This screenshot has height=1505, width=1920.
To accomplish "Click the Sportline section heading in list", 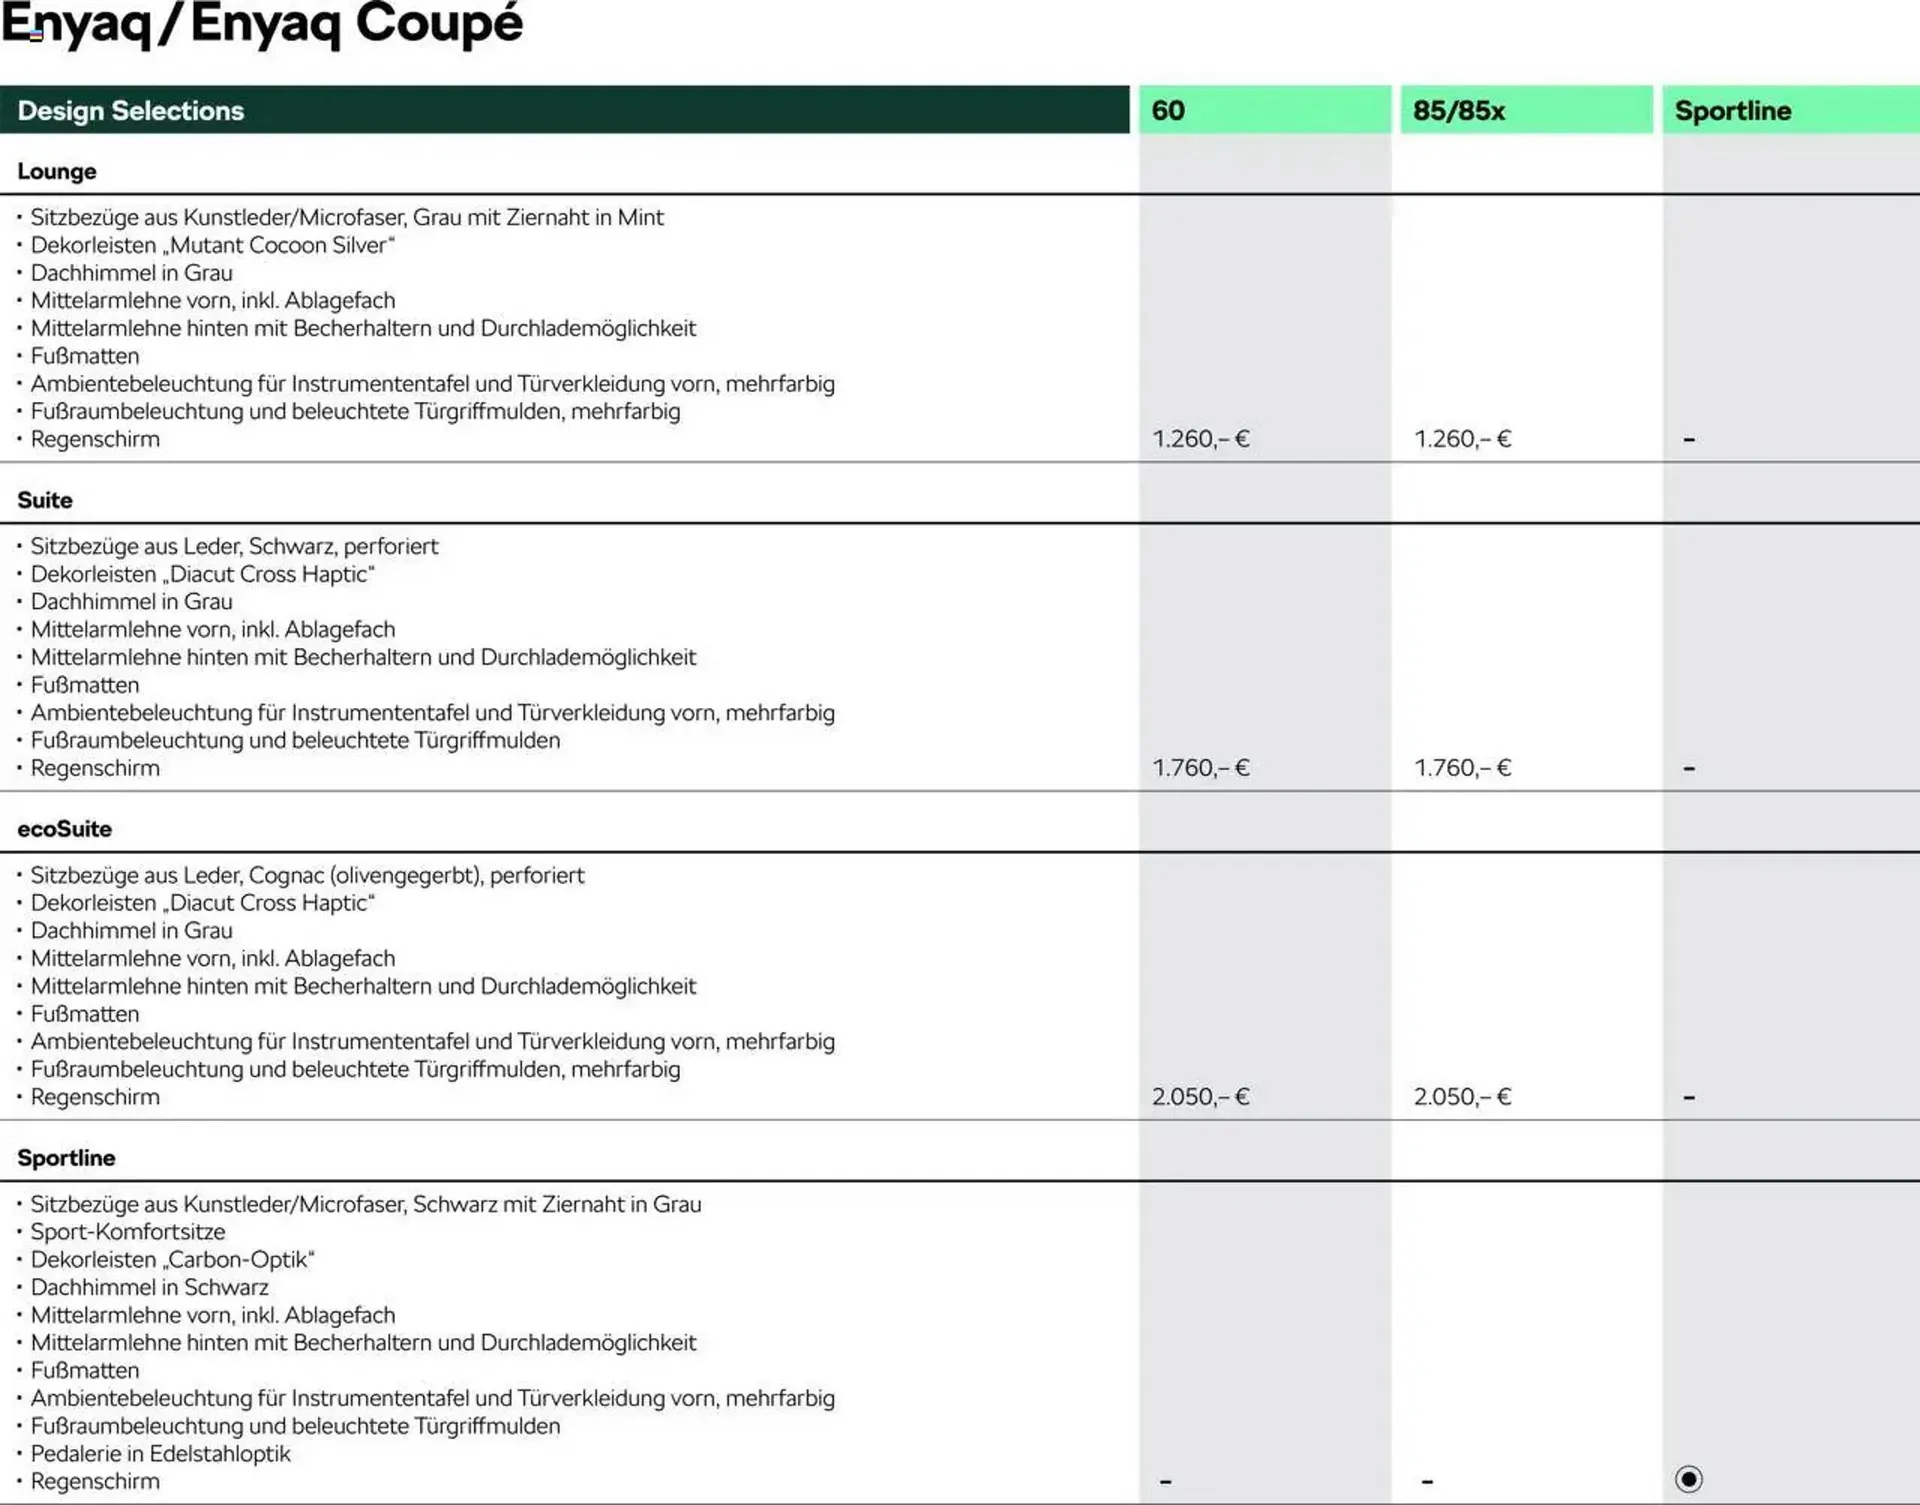I will click(x=66, y=1158).
